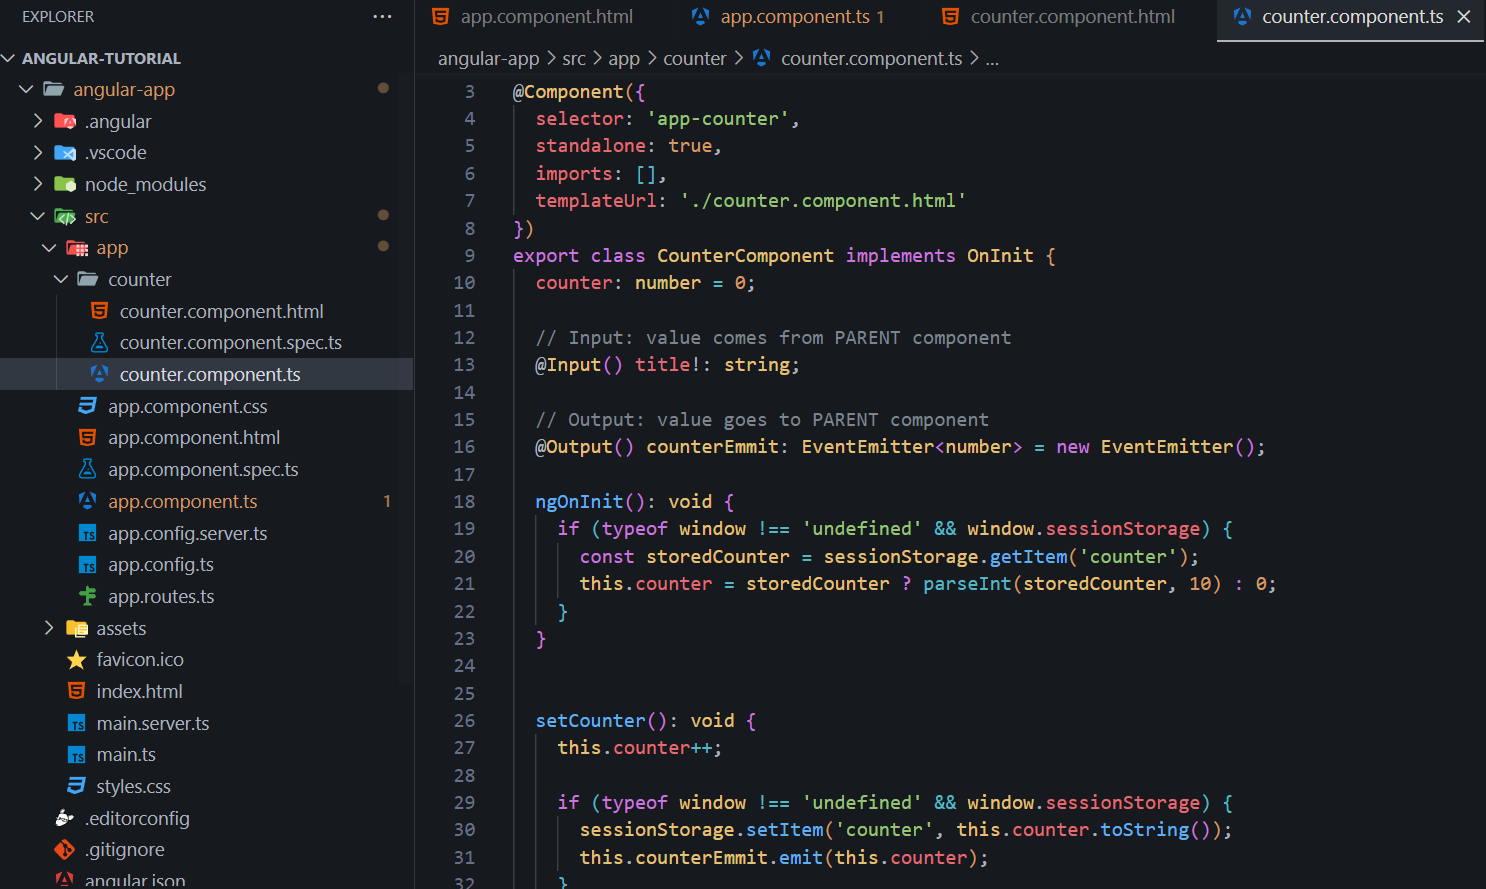Image resolution: width=1486 pixels, height=889 pixels.
Task: Click the .editorconfig mouse icon
Action: click(65, 818)
